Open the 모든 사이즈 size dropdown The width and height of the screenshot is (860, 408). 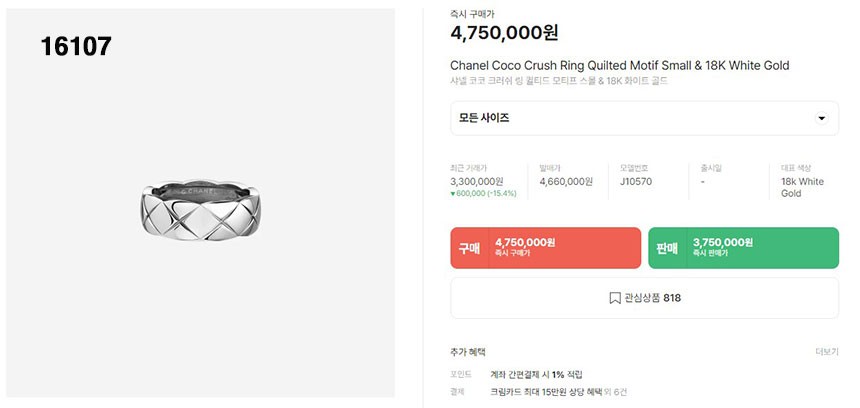tap(644, 118)
